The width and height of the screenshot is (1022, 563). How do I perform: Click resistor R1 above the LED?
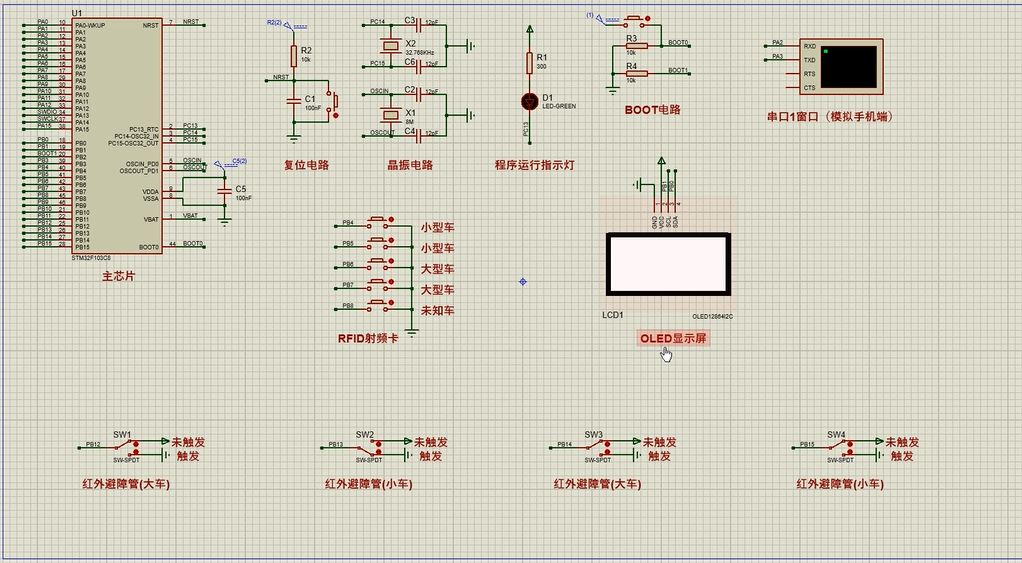530,63
